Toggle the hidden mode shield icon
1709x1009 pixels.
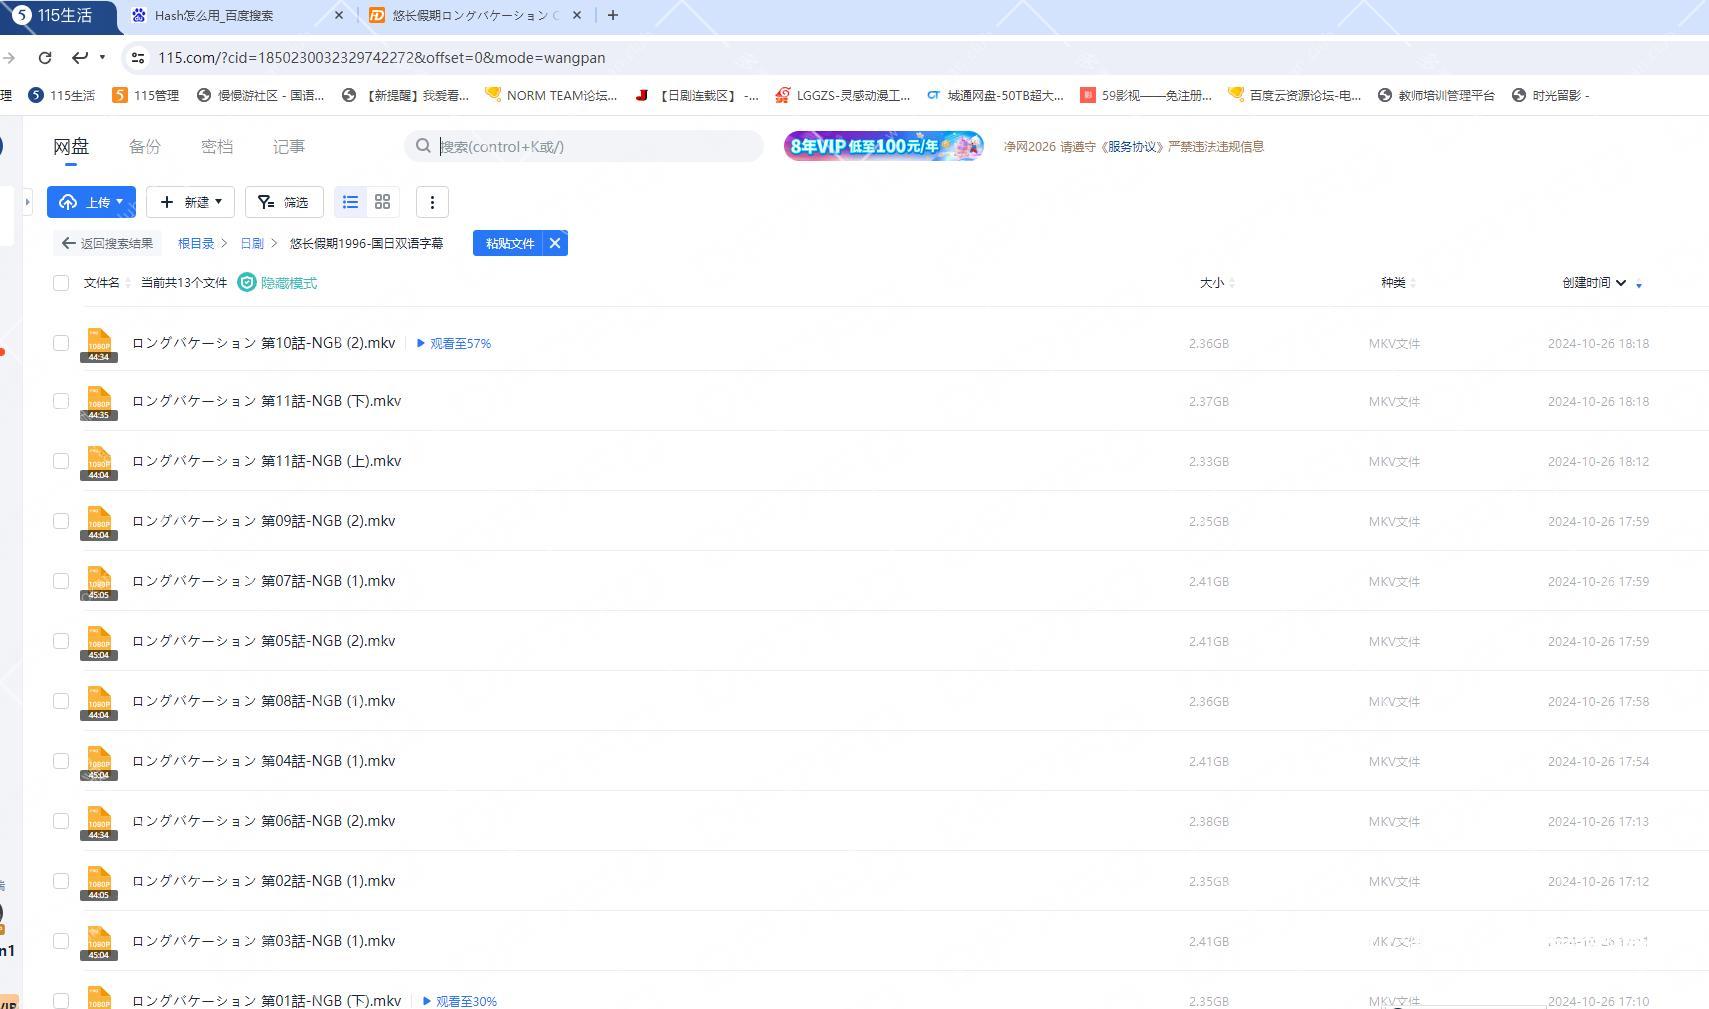(247, 283)
